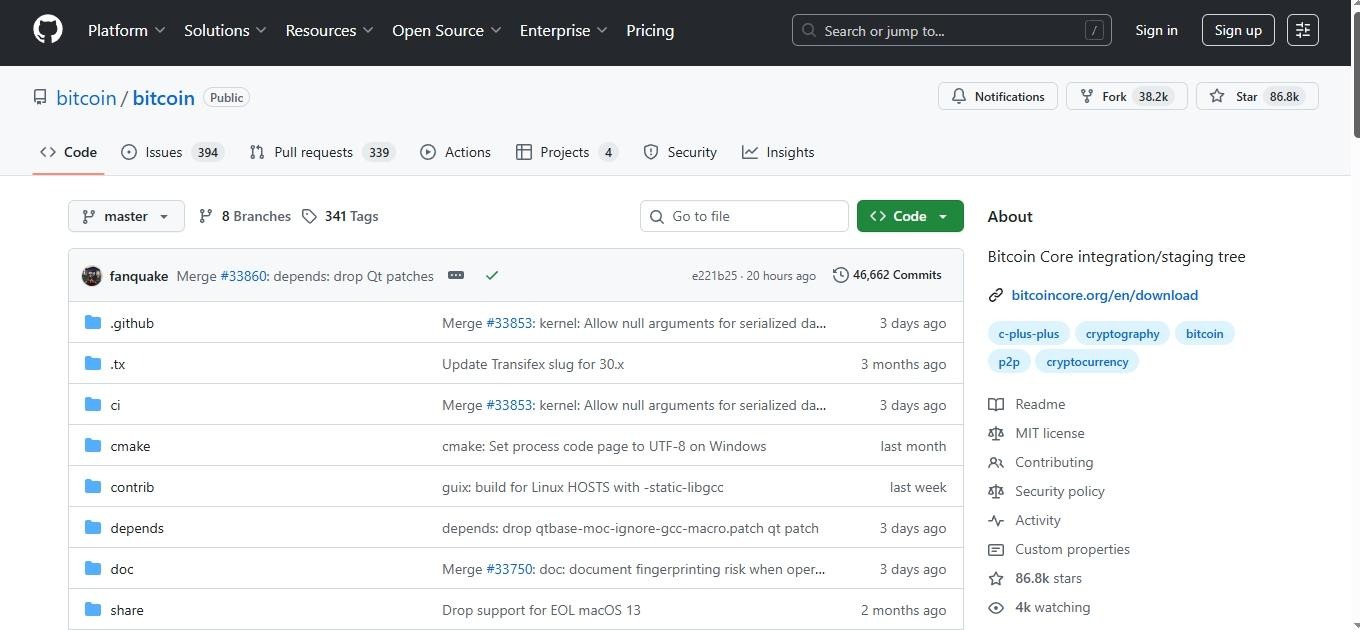Open the command palette icon in search bar

click(x=1093, y=30)
